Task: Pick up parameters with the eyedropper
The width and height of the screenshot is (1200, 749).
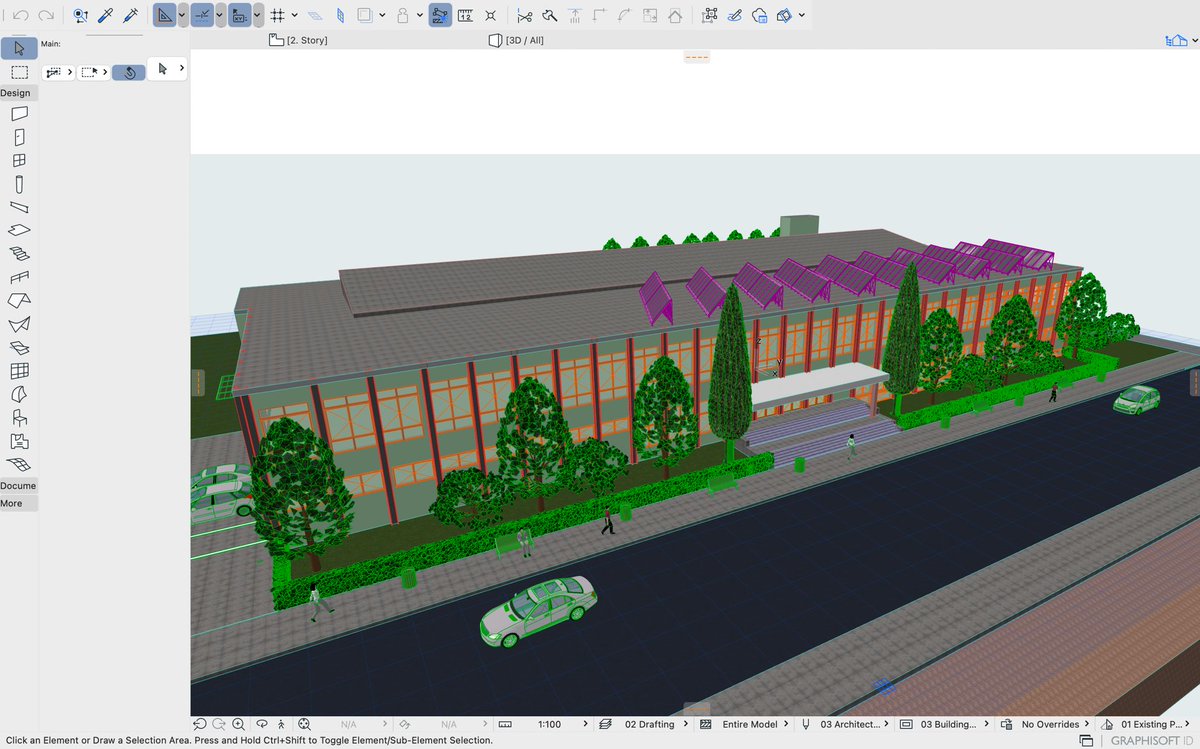Action: point(105,16)
